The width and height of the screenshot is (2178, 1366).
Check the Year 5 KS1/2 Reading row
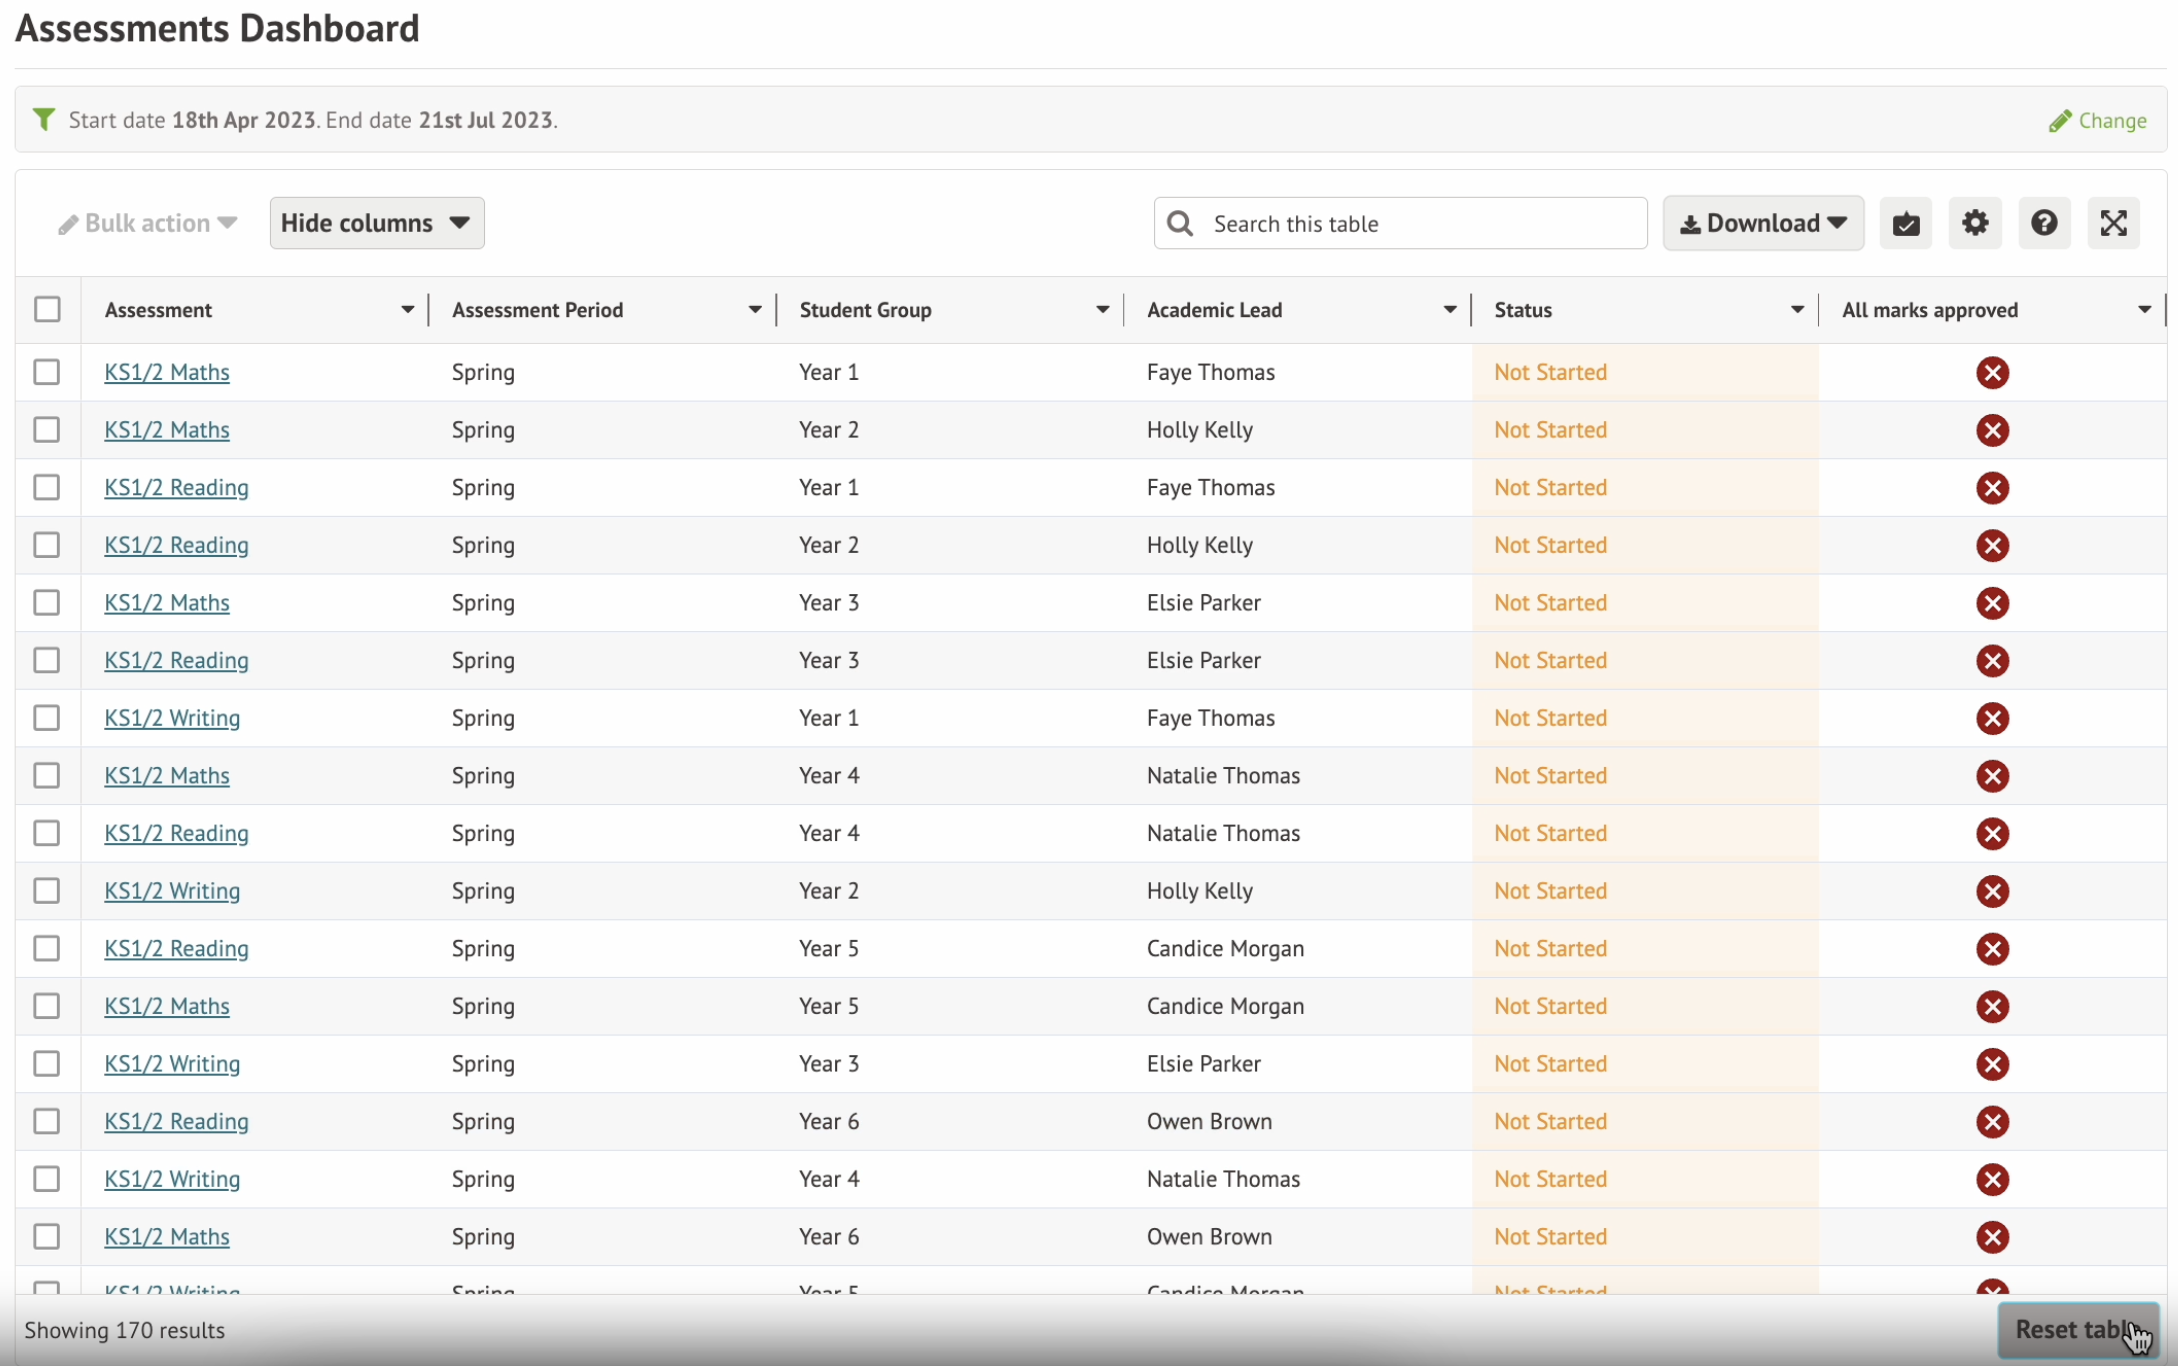(47, 948)
